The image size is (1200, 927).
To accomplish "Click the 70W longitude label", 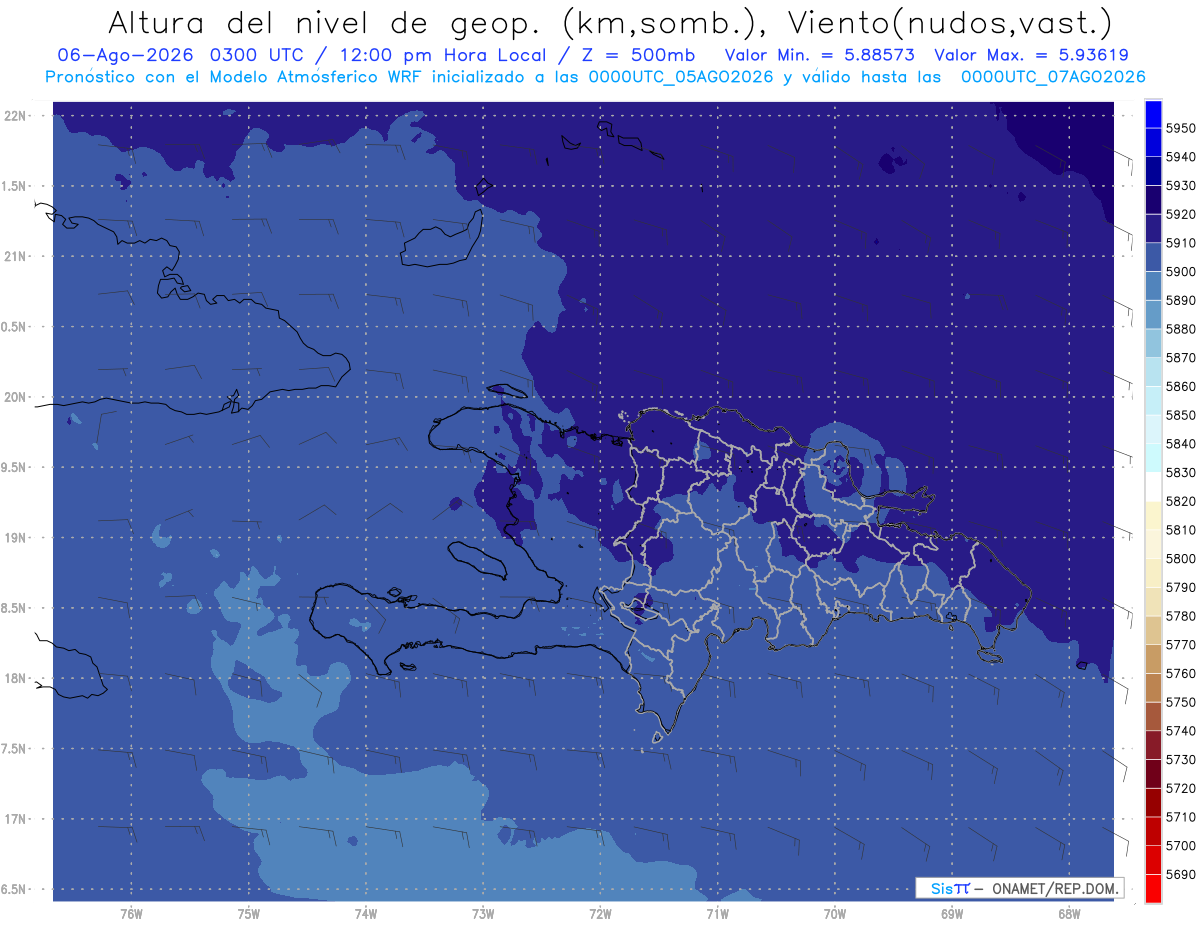I will [x=834, y=914].
